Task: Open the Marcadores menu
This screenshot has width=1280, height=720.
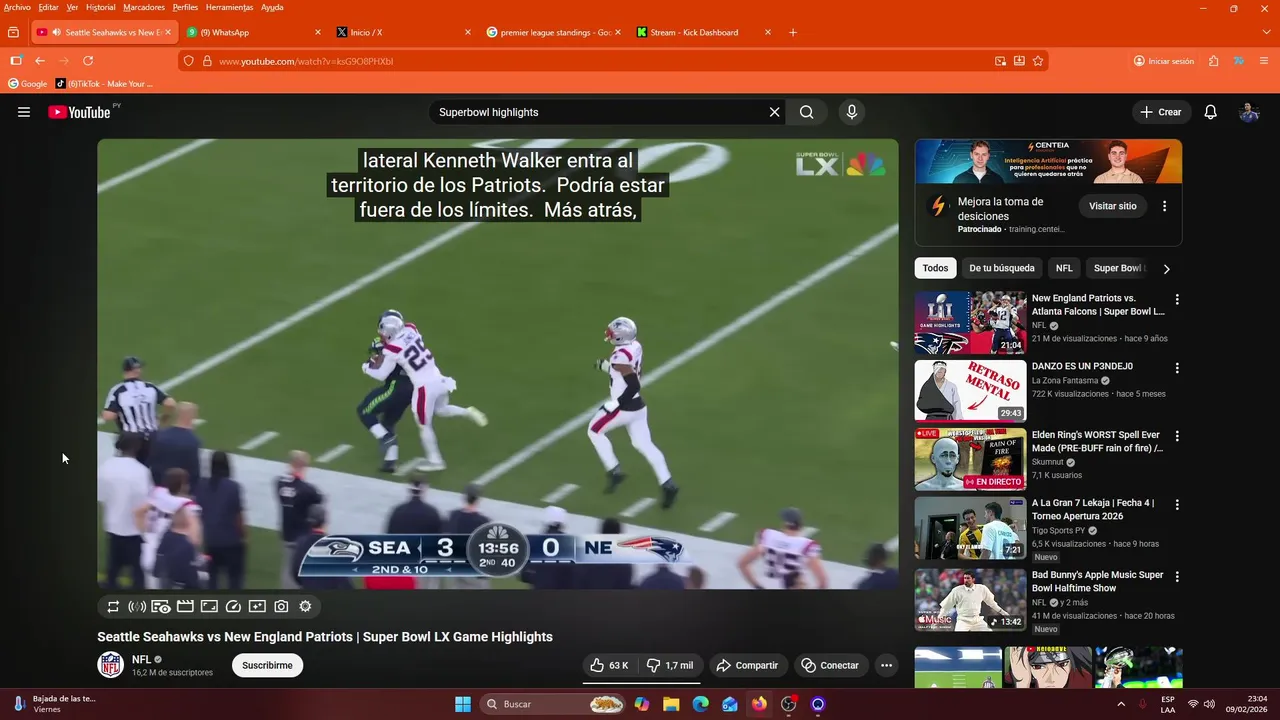Action: (x=144, y=7)
